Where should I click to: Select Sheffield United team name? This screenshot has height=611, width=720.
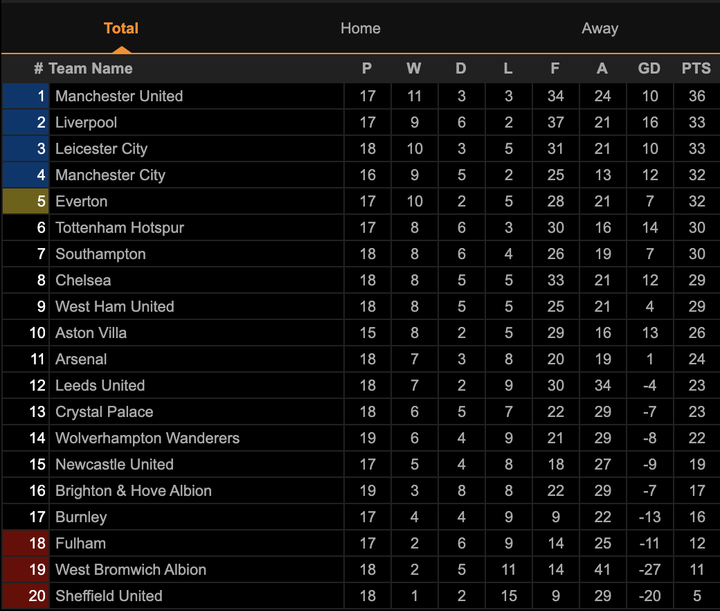[x=108, y=596]
